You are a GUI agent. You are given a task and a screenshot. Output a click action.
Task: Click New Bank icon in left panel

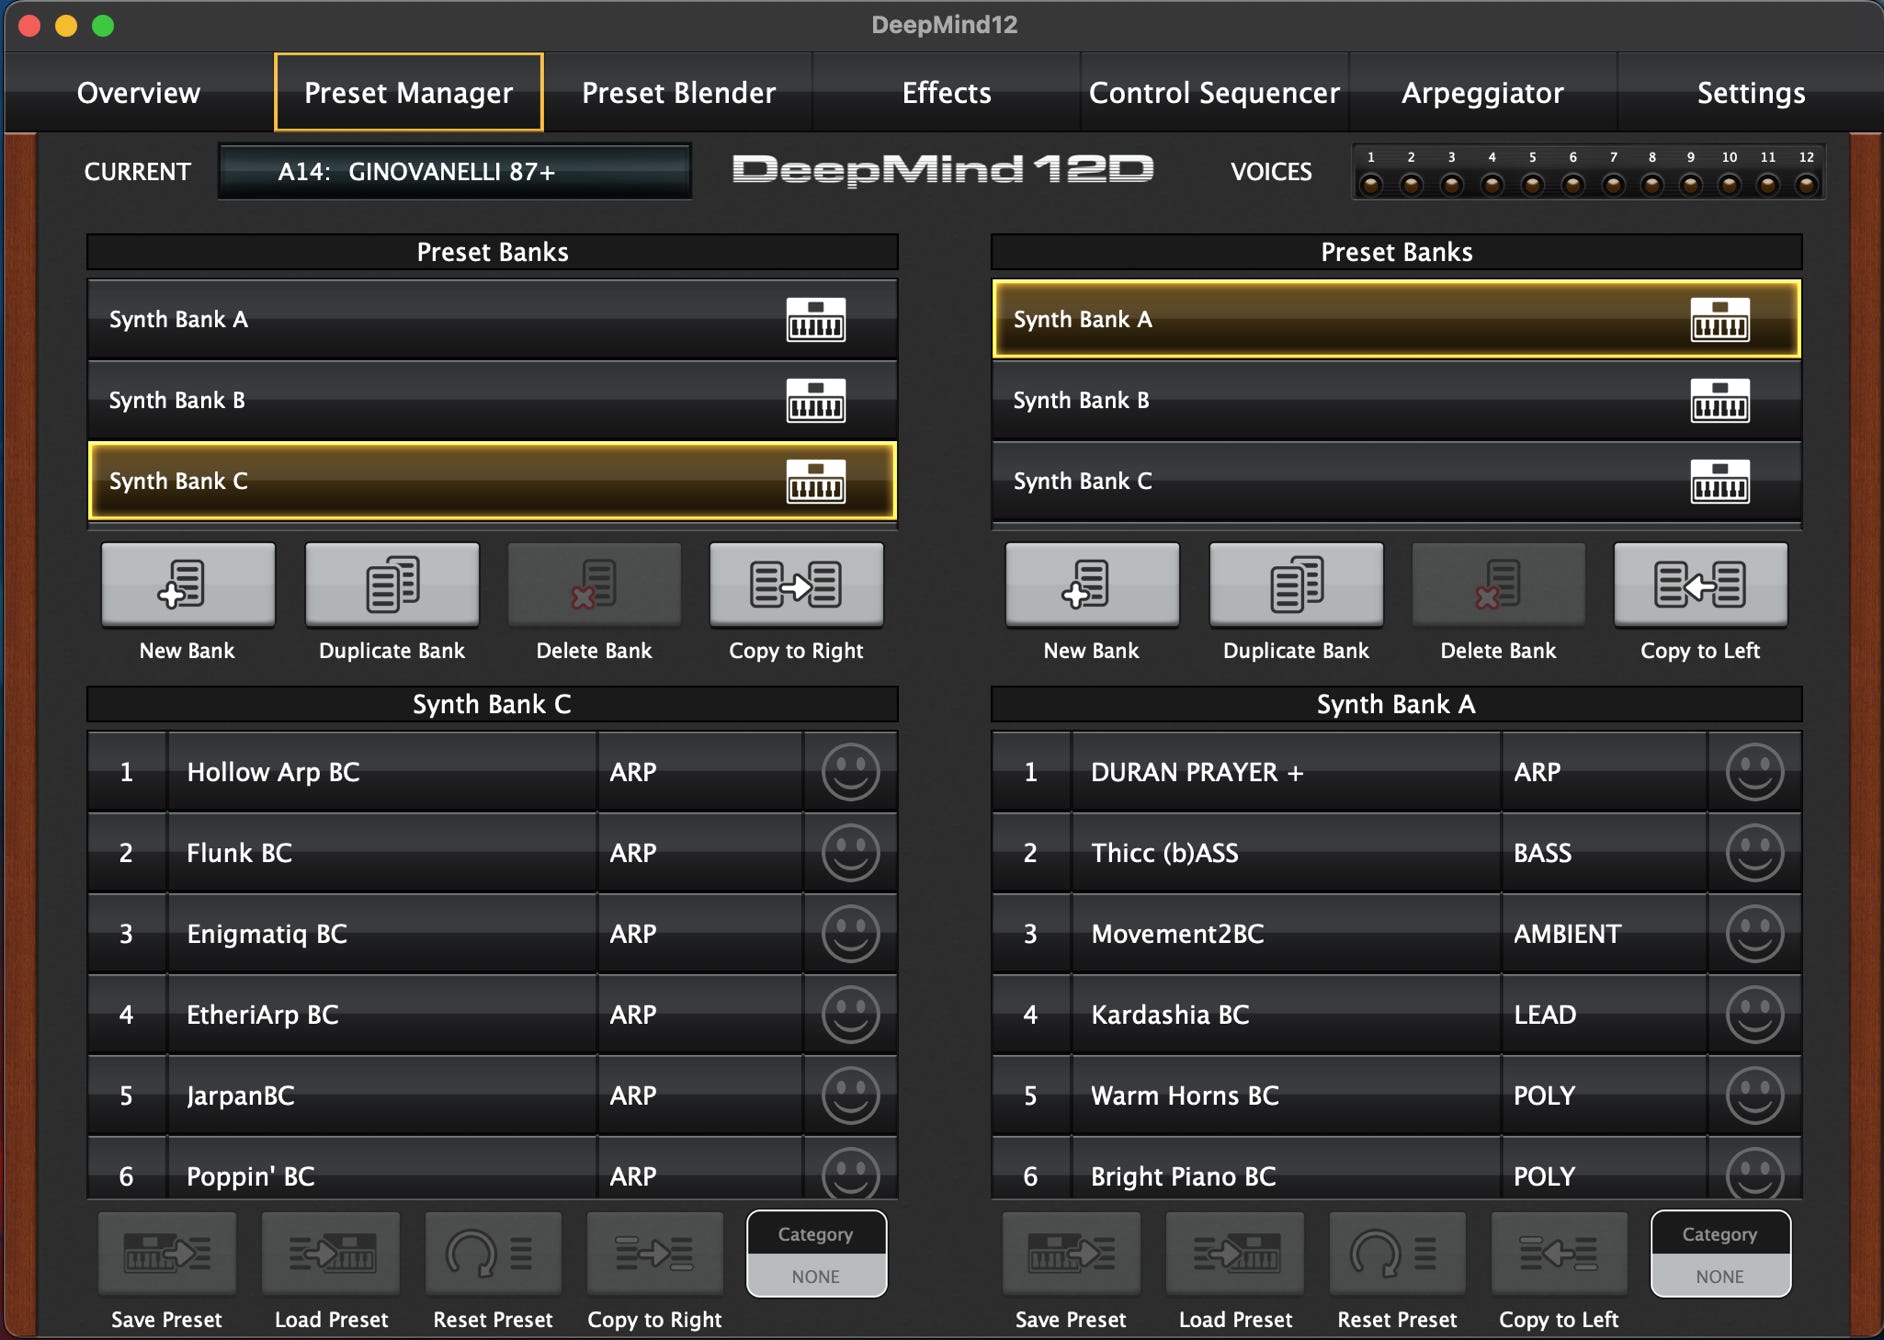(188, 585)
